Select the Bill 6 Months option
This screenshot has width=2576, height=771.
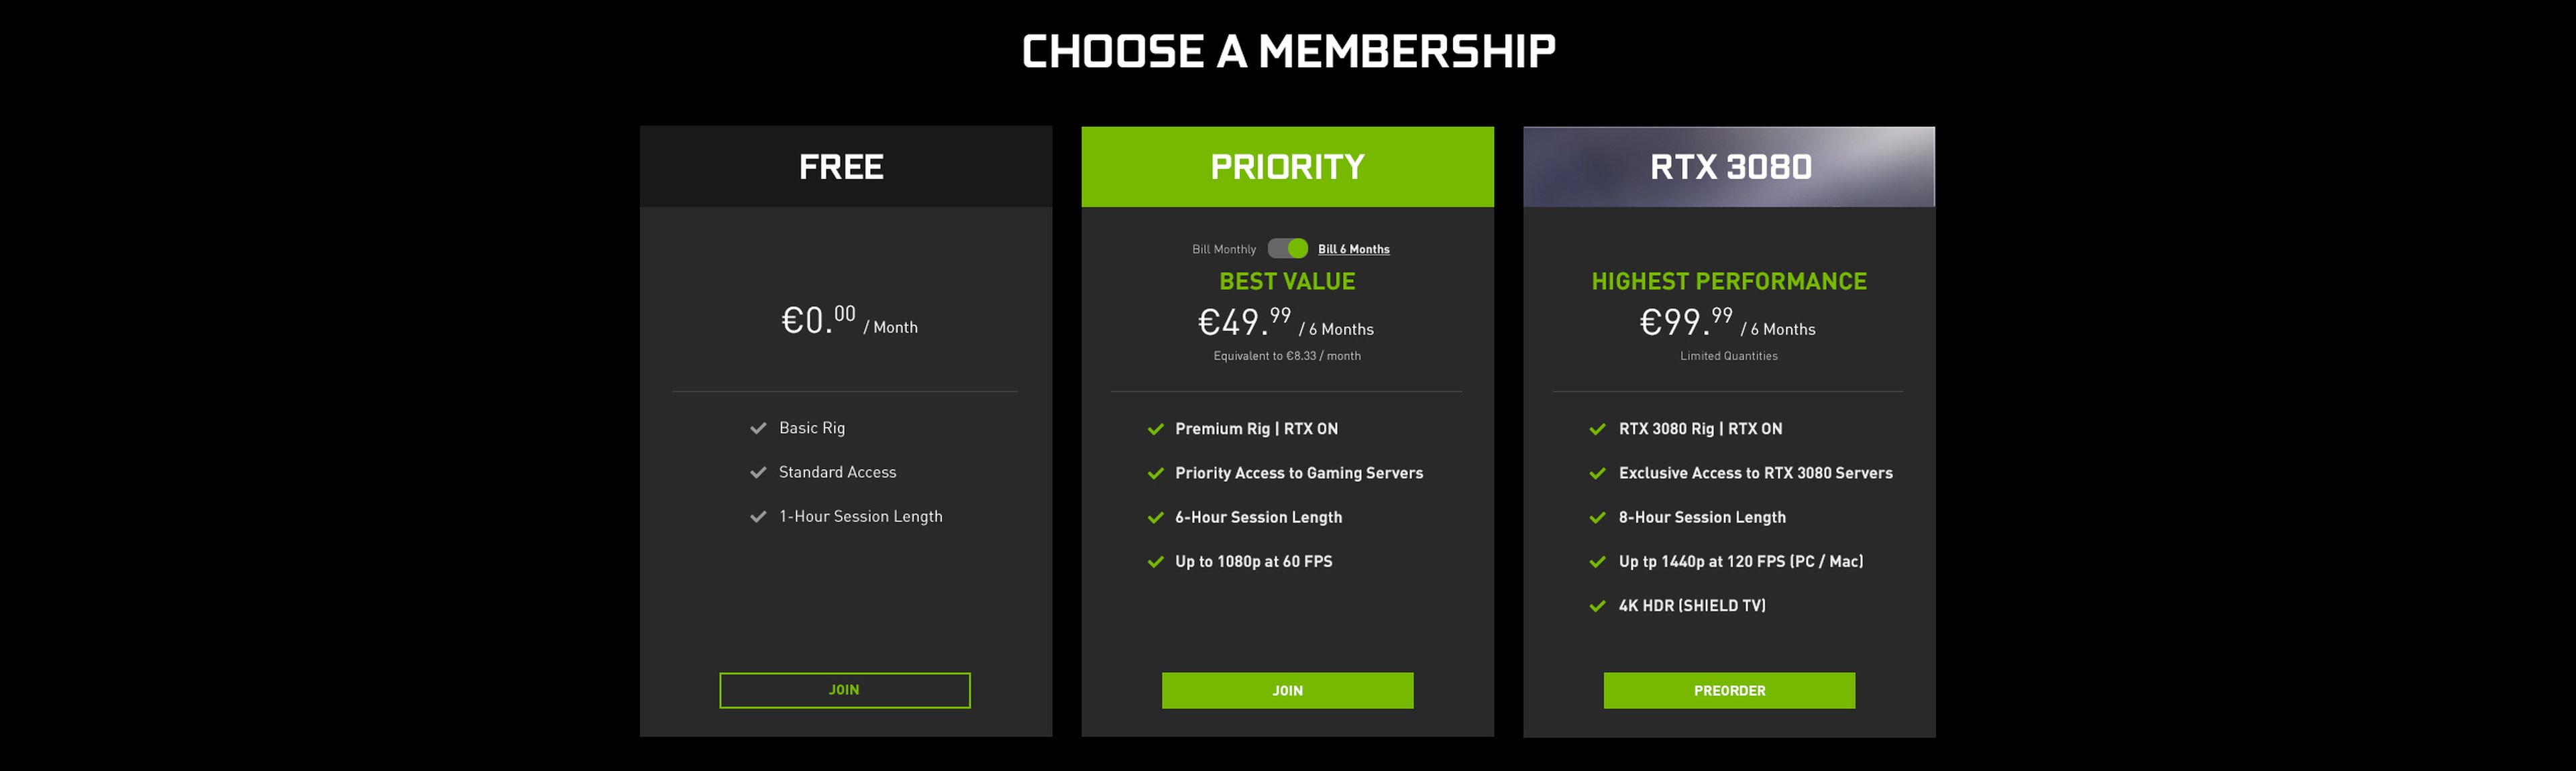[1352, 248]
